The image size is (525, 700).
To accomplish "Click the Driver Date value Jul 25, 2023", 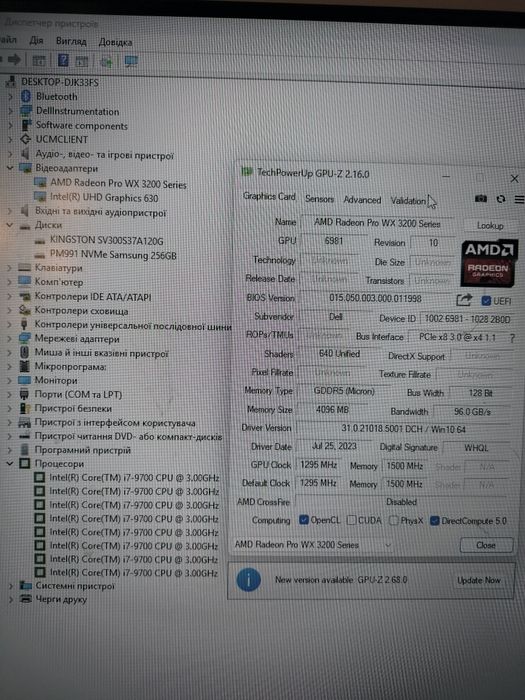I will tap(334, 446).
